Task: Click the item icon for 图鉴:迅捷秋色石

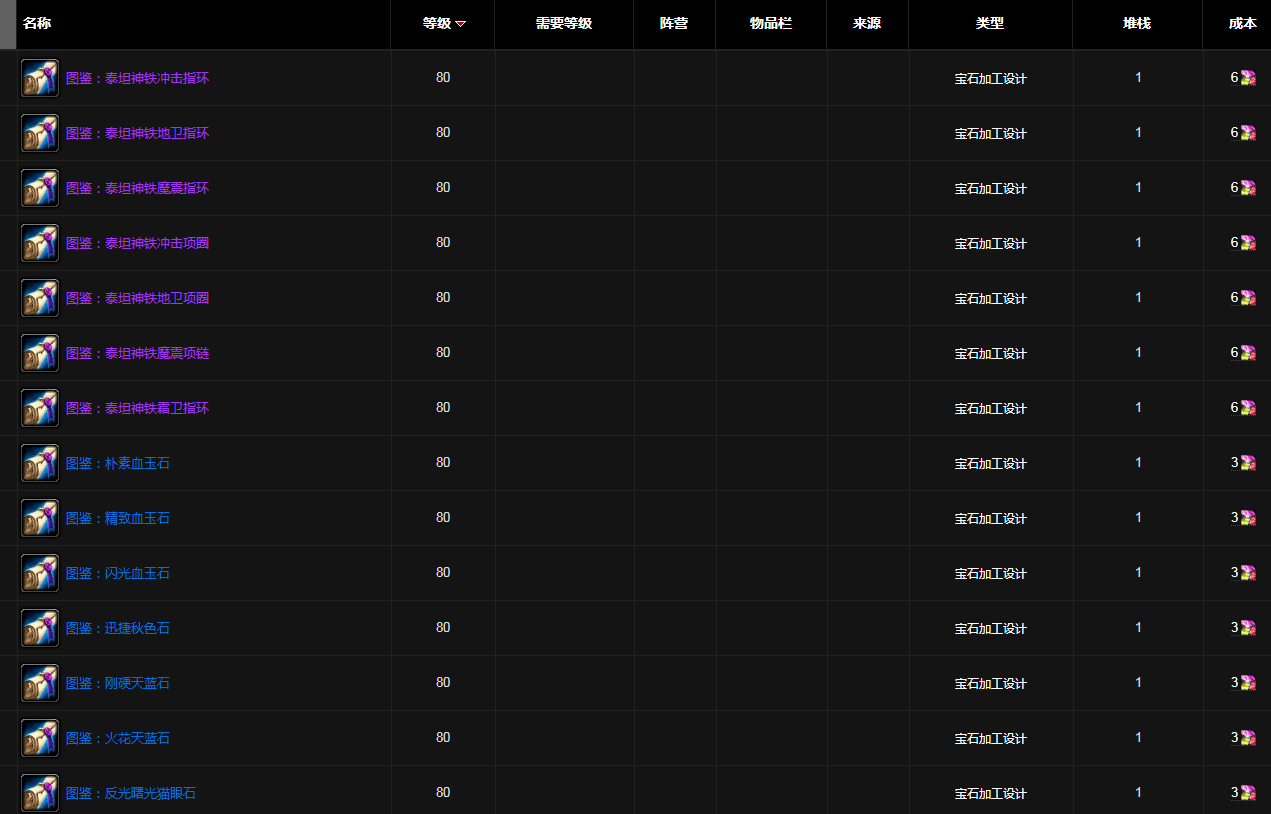Action: 40,628
